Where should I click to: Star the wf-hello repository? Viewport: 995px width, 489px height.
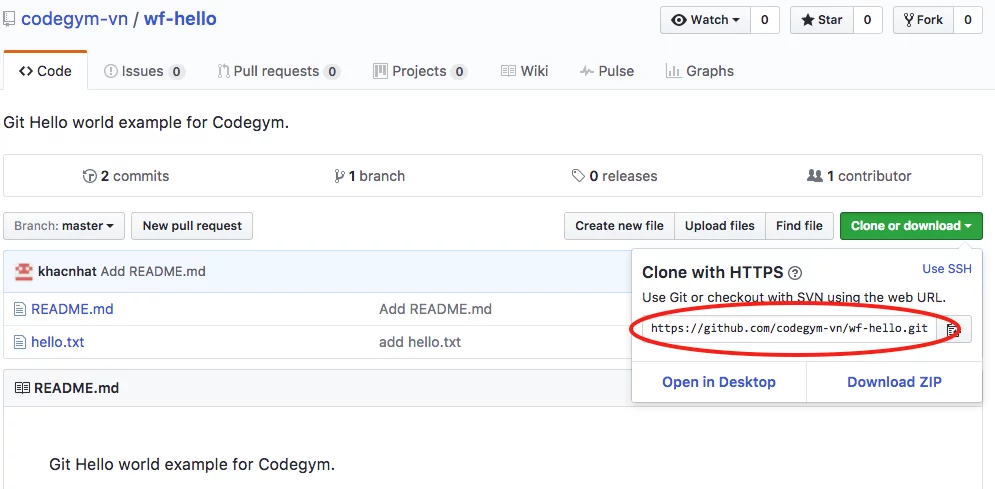pos(820,20)
